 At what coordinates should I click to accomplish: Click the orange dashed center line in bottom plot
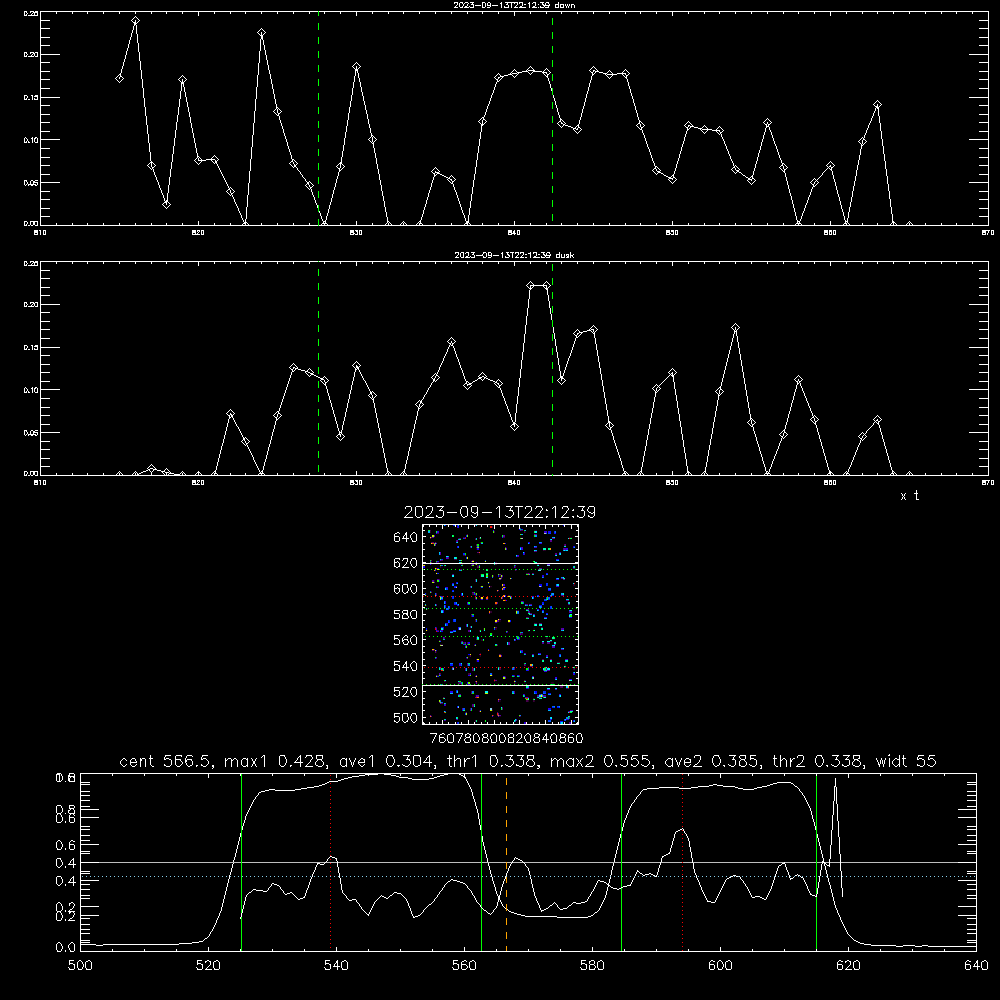coord(506,862)
